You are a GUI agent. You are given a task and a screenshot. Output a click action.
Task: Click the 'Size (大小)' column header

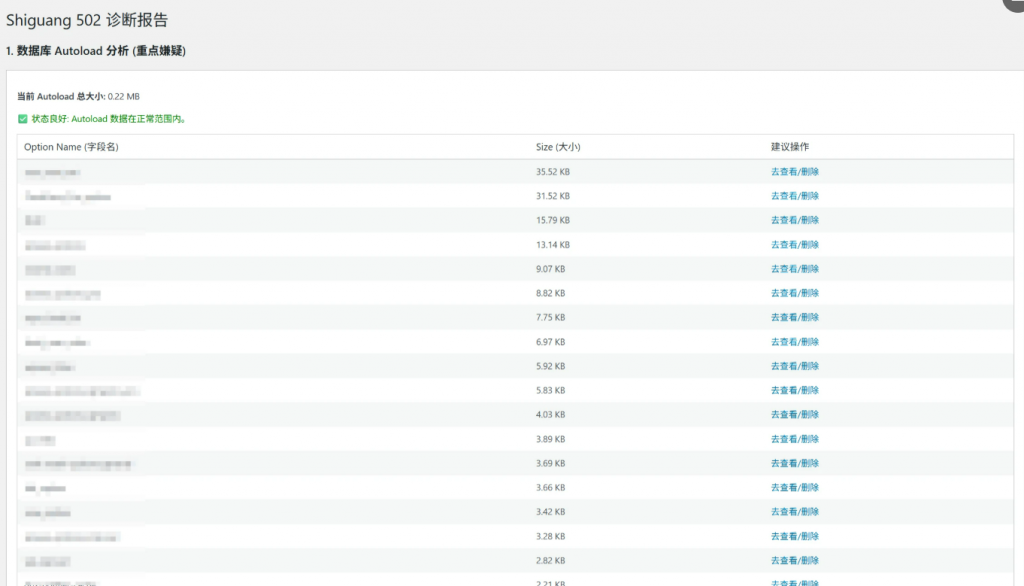point(558,147)
